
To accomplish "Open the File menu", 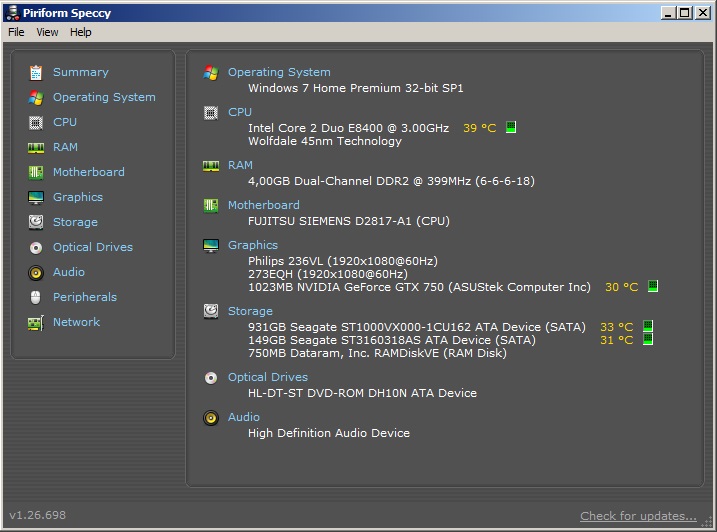I will click(x=16, y=32).
